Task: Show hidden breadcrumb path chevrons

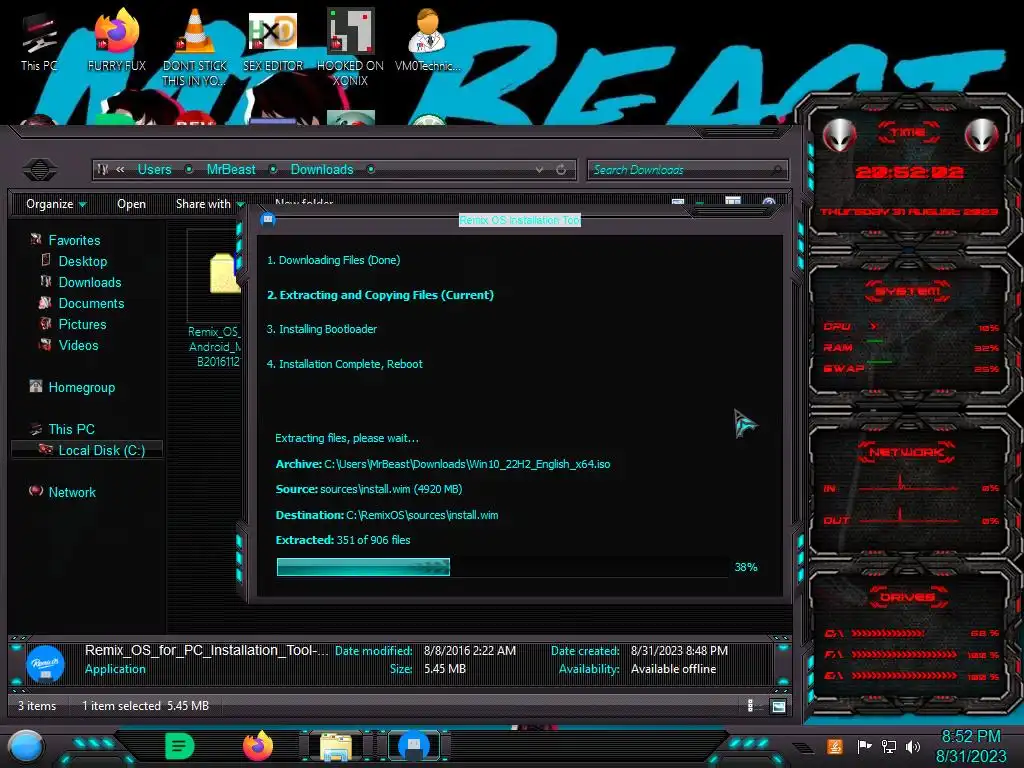Action: click(120, 170)
